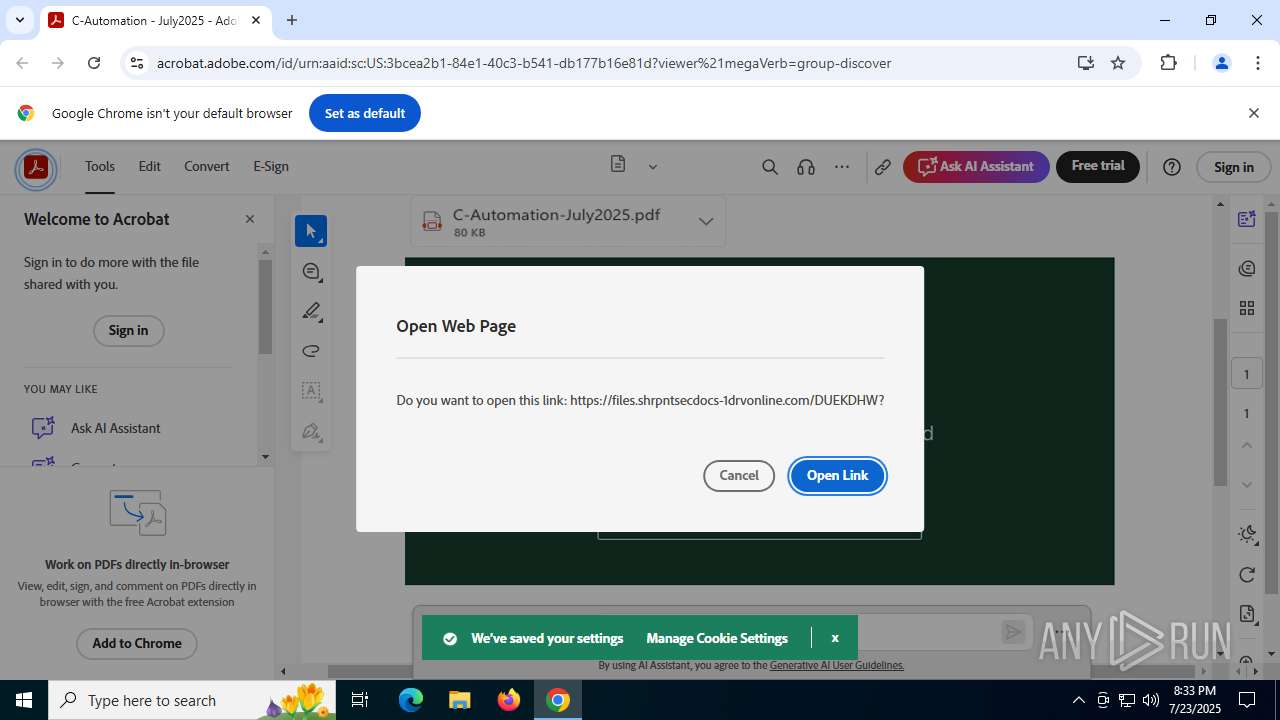Toggle the dark mode brightness icon

(1246, 534)
